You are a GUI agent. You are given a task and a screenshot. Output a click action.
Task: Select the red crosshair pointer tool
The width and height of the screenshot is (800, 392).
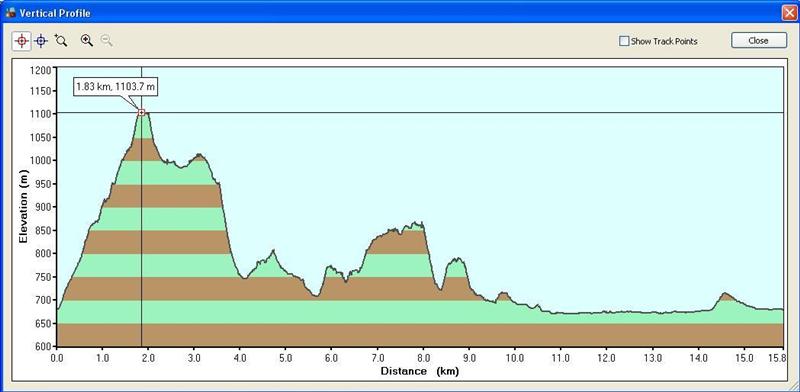[21, 41]
